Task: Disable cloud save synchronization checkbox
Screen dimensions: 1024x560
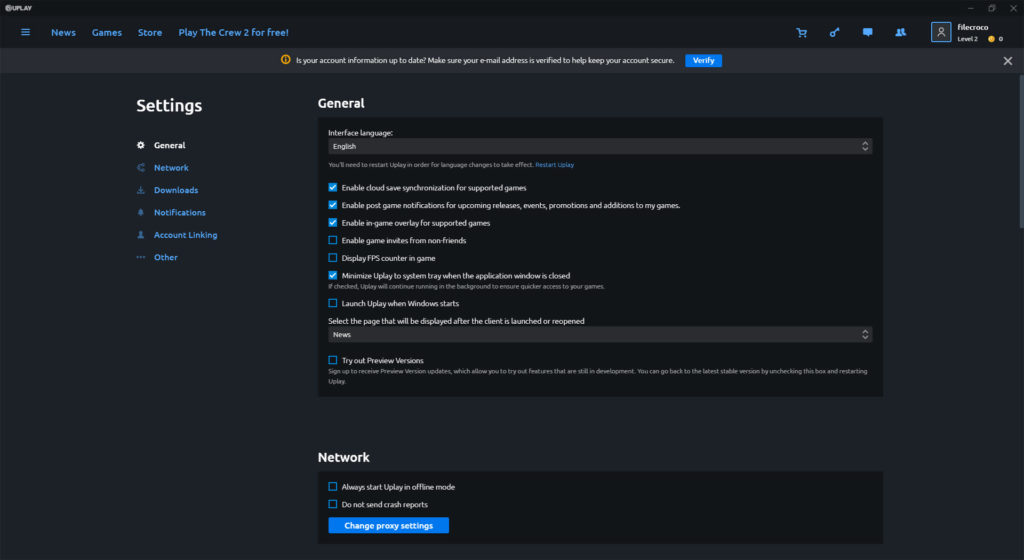Action: click(x=332, y=187)
